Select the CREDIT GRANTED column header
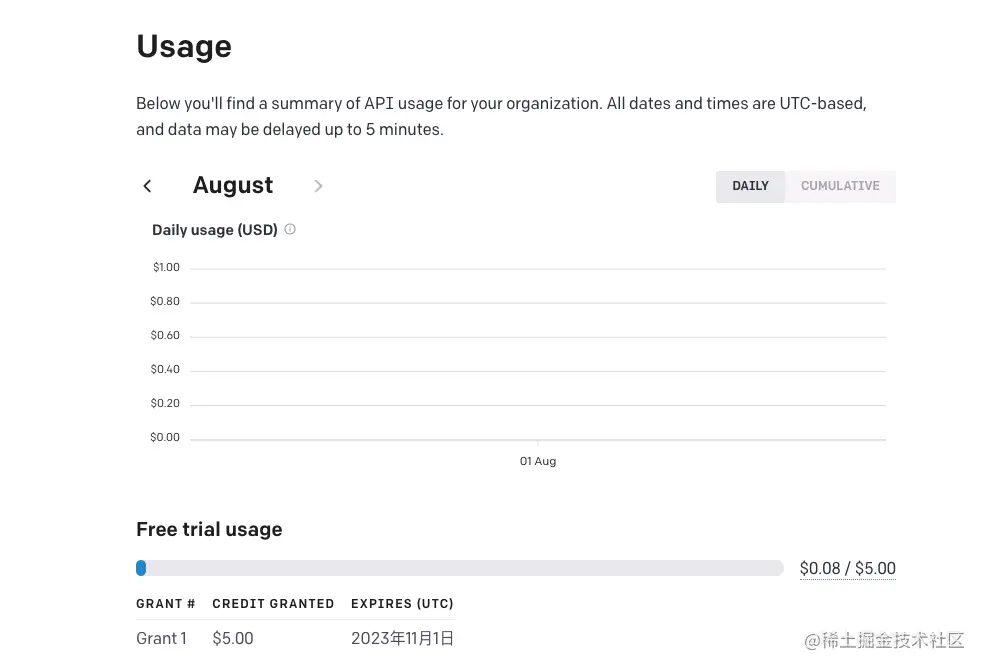 click(x=273, y=604)
